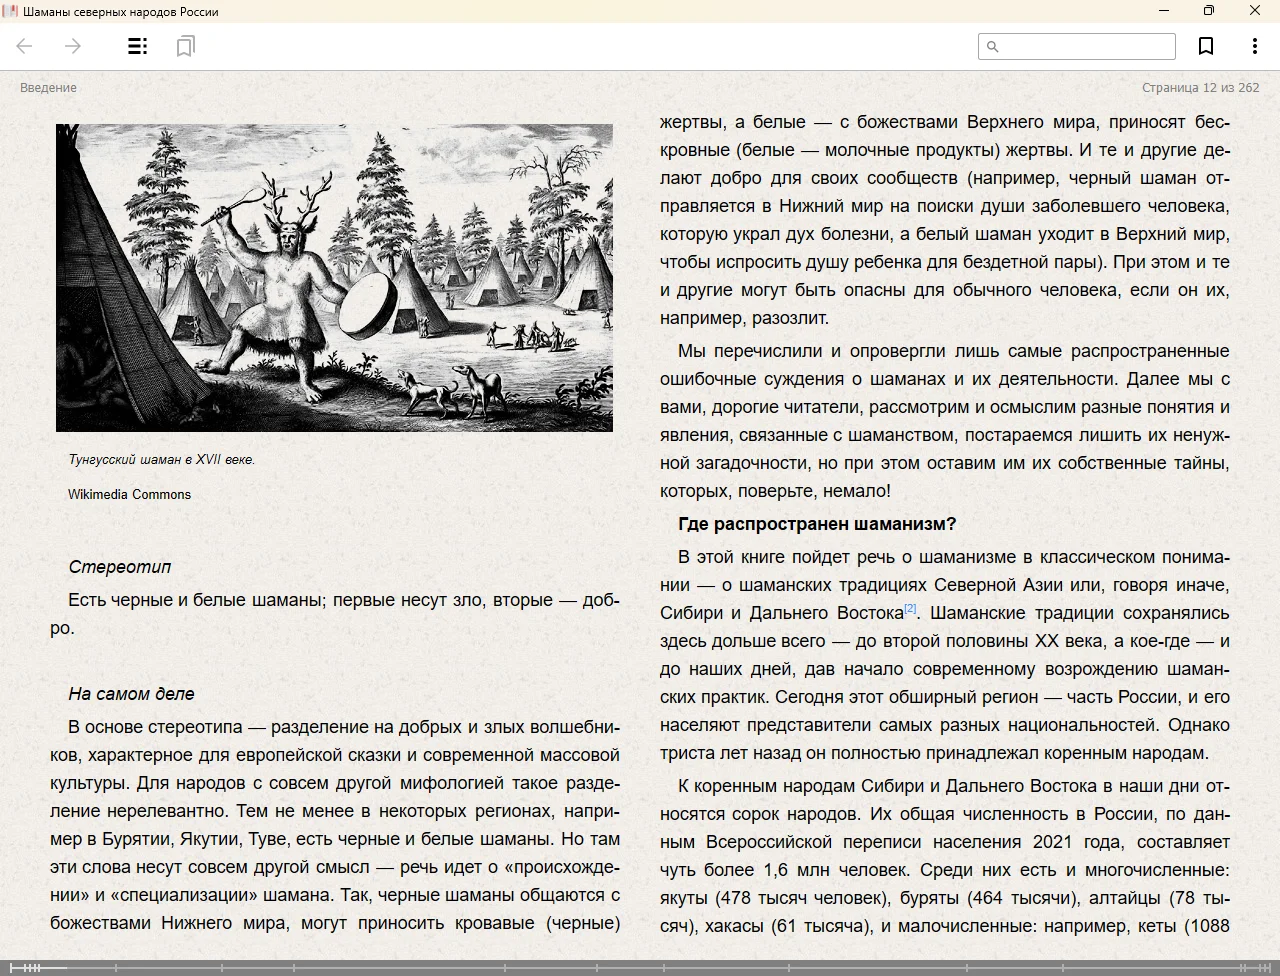Click the window title 'Шаманы северных народов России'
The image size is (1280, 976).
click(120, 11)
